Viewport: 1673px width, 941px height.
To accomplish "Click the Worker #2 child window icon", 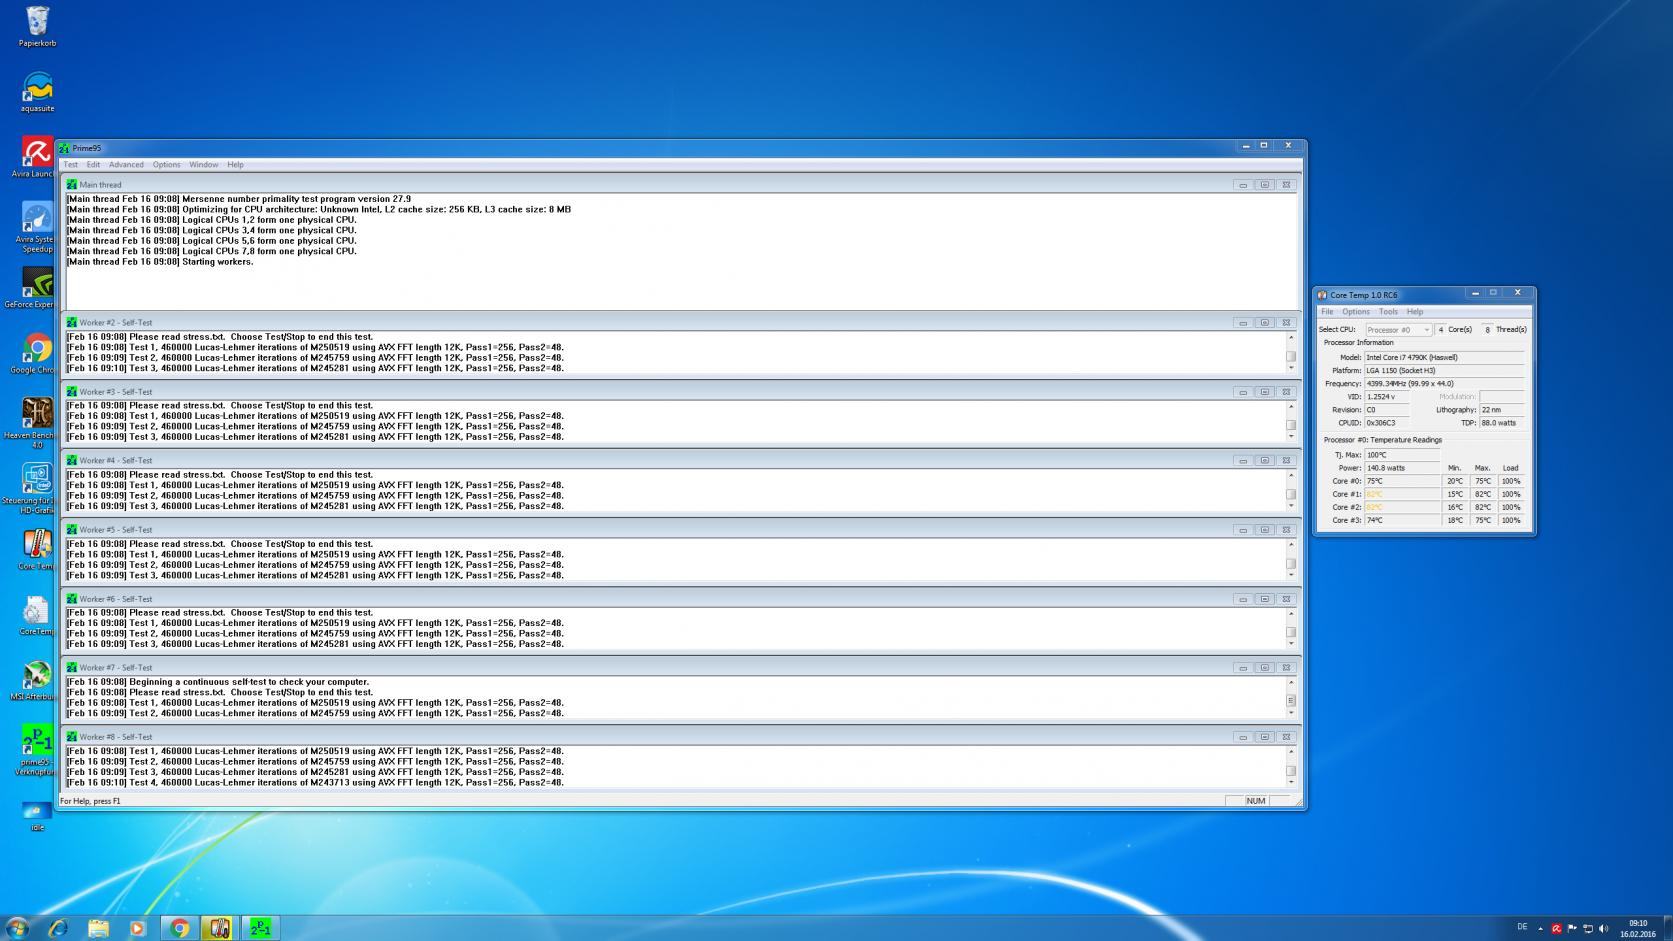I will (71, 323).
